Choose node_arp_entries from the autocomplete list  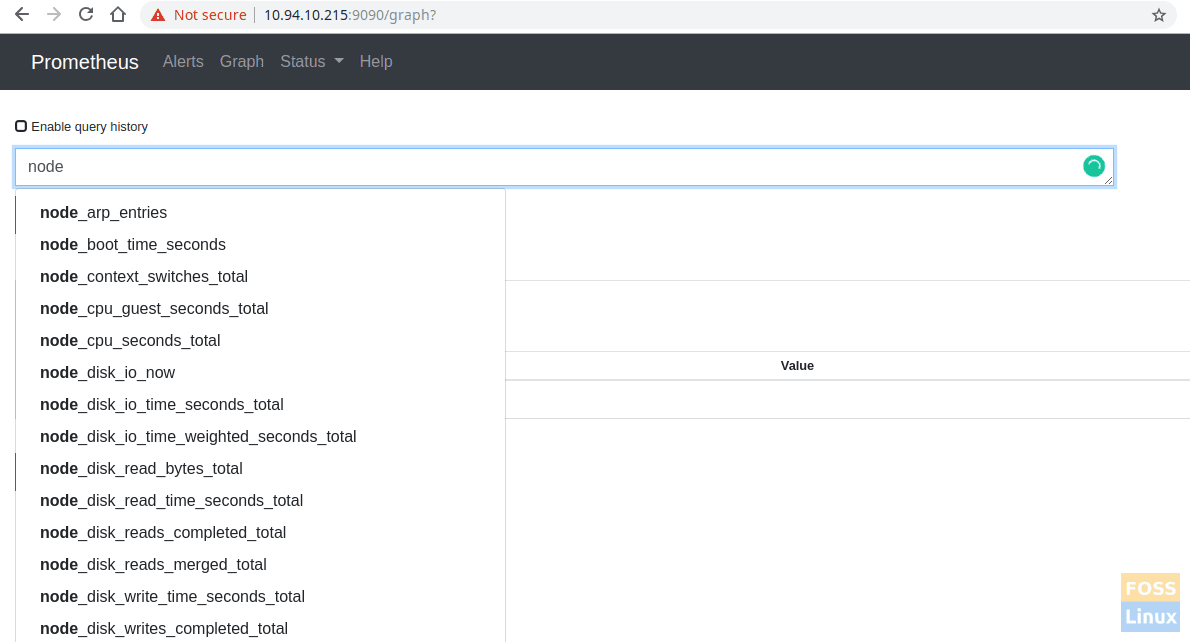click(x=102, y=212)
